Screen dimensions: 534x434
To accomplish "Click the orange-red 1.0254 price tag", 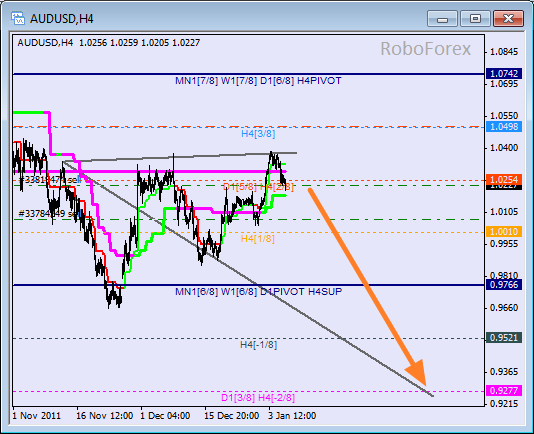I will point(504,179).
